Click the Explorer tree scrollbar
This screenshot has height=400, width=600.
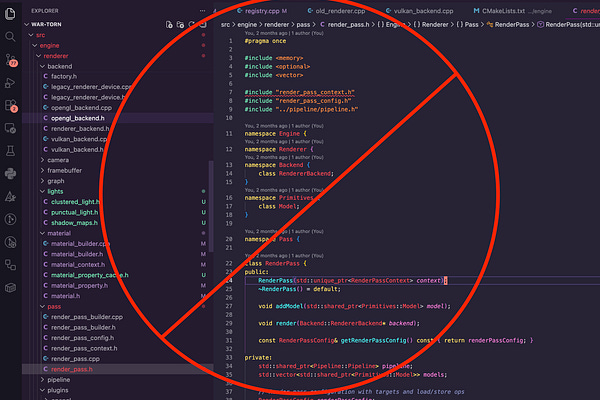coord(211,207)
